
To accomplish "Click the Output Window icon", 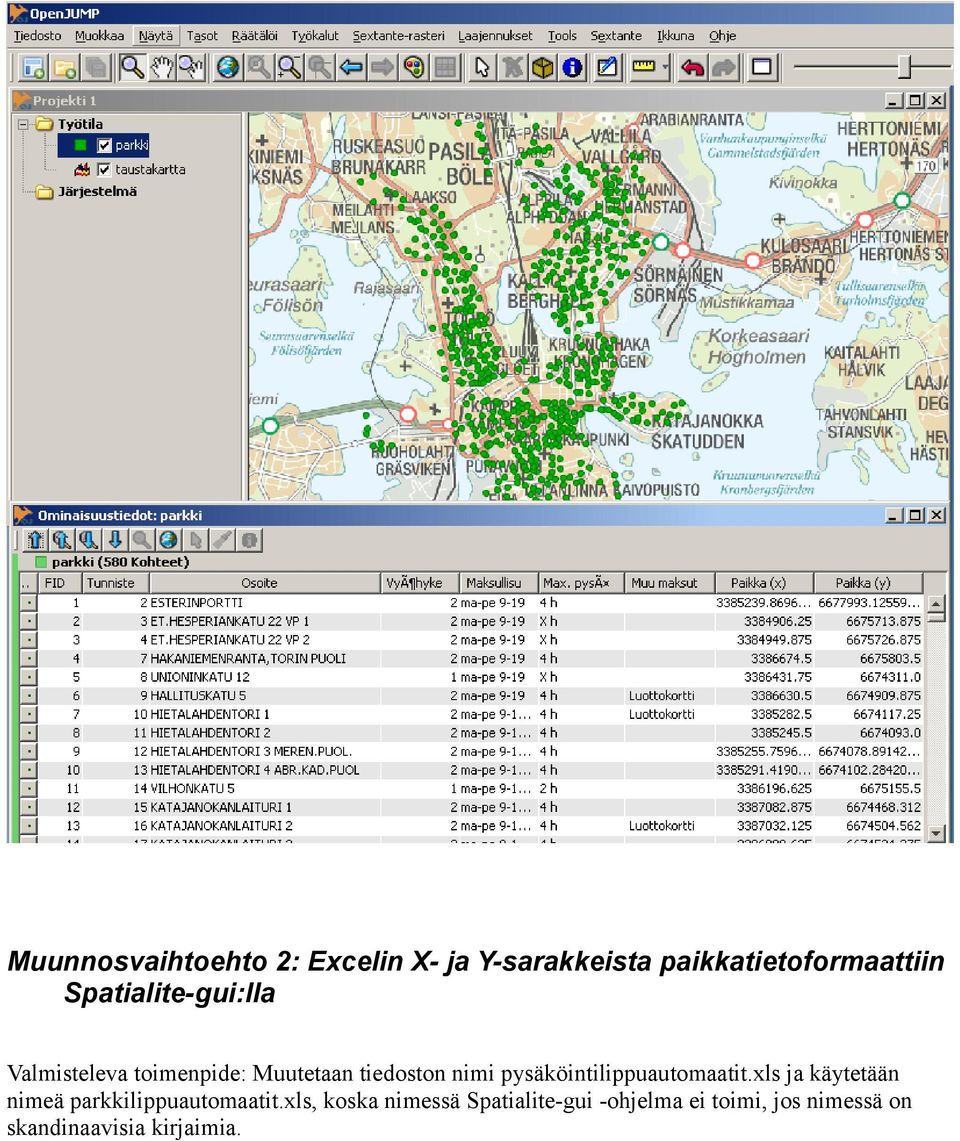I will point(761,68).
